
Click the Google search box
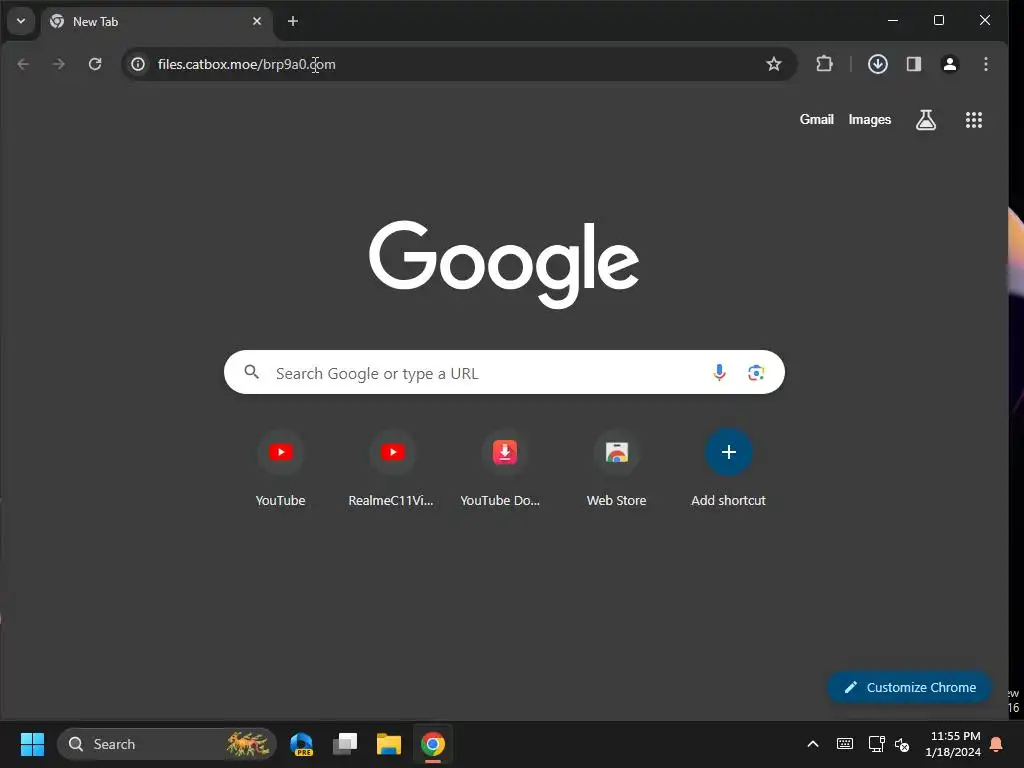pyautogui.click(x=504, y=372)
